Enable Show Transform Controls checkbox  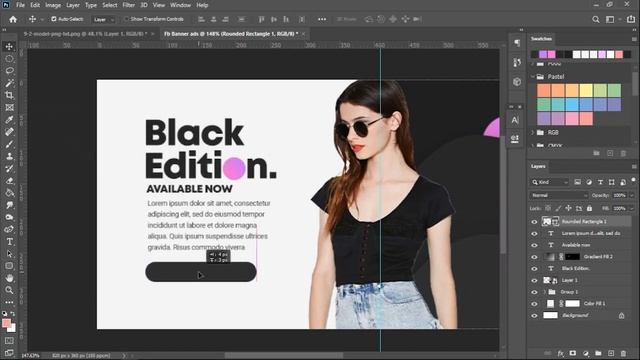click(126, 19)
